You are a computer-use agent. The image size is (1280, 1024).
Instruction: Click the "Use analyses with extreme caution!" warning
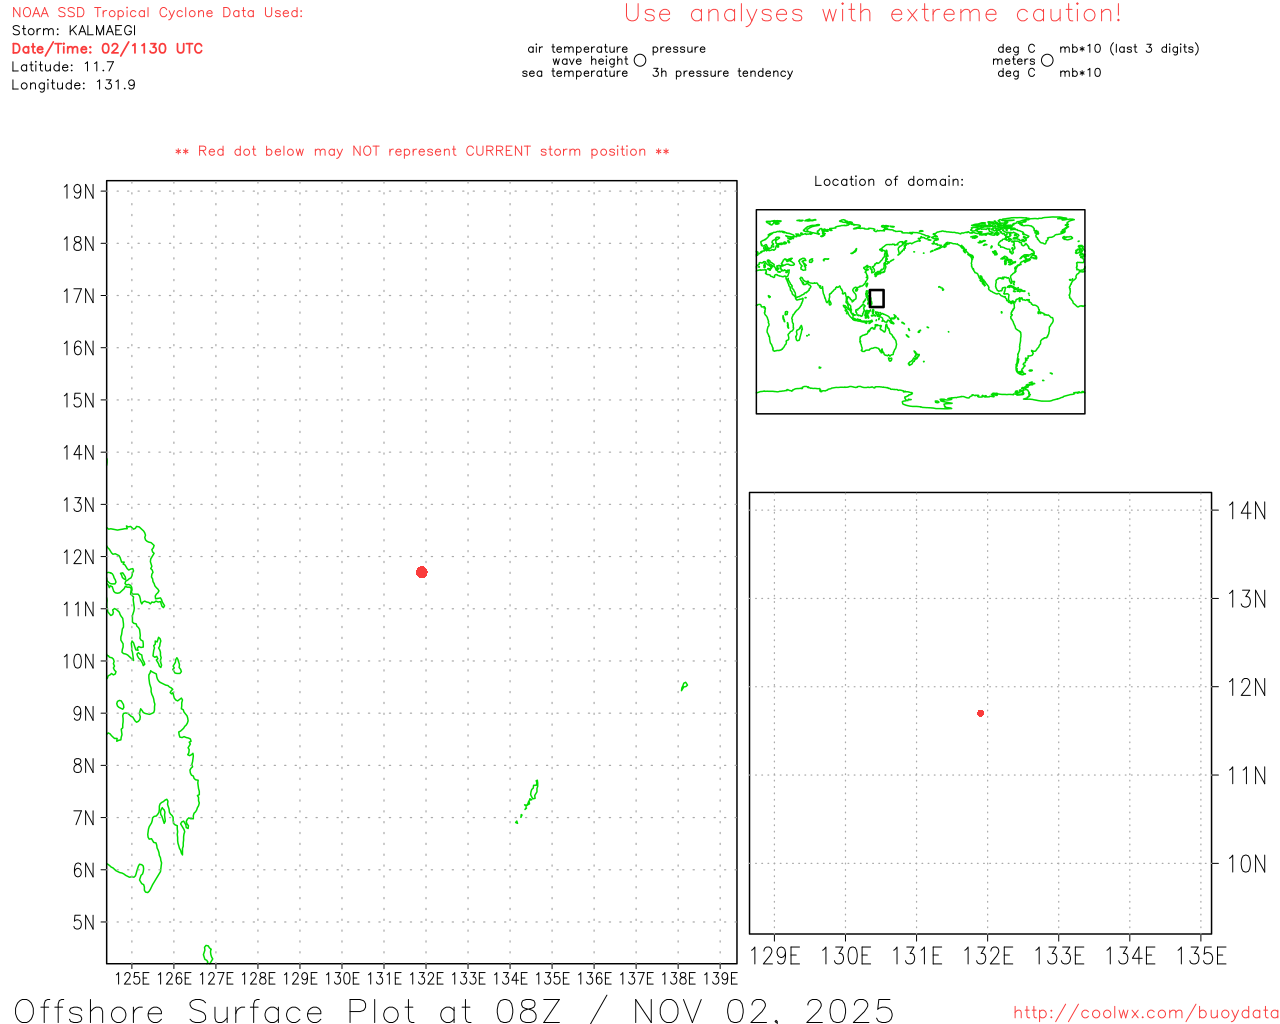(x=872, y=14)
